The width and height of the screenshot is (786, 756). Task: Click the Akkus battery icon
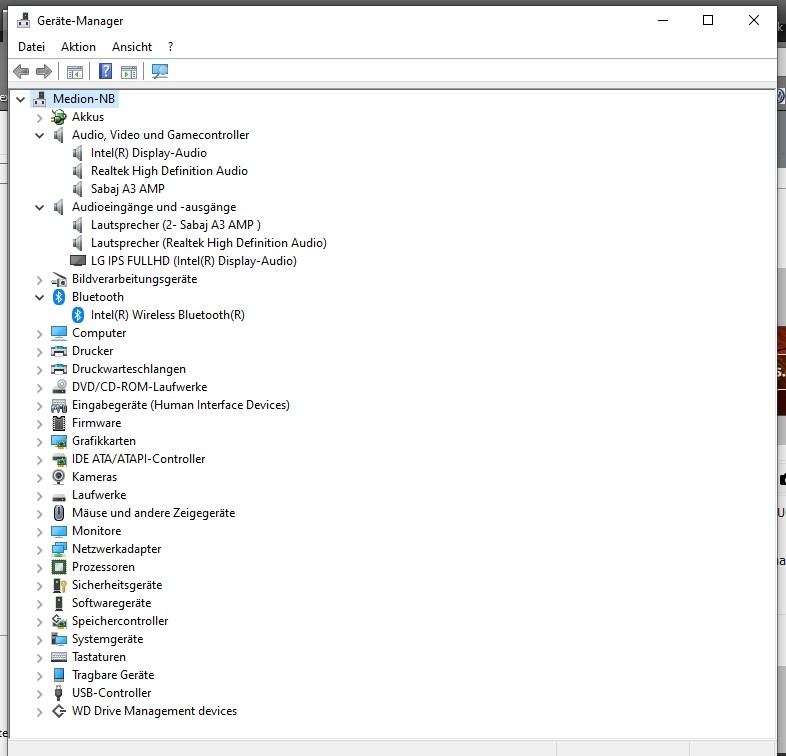pyautogui.click(x=59, y=117)
